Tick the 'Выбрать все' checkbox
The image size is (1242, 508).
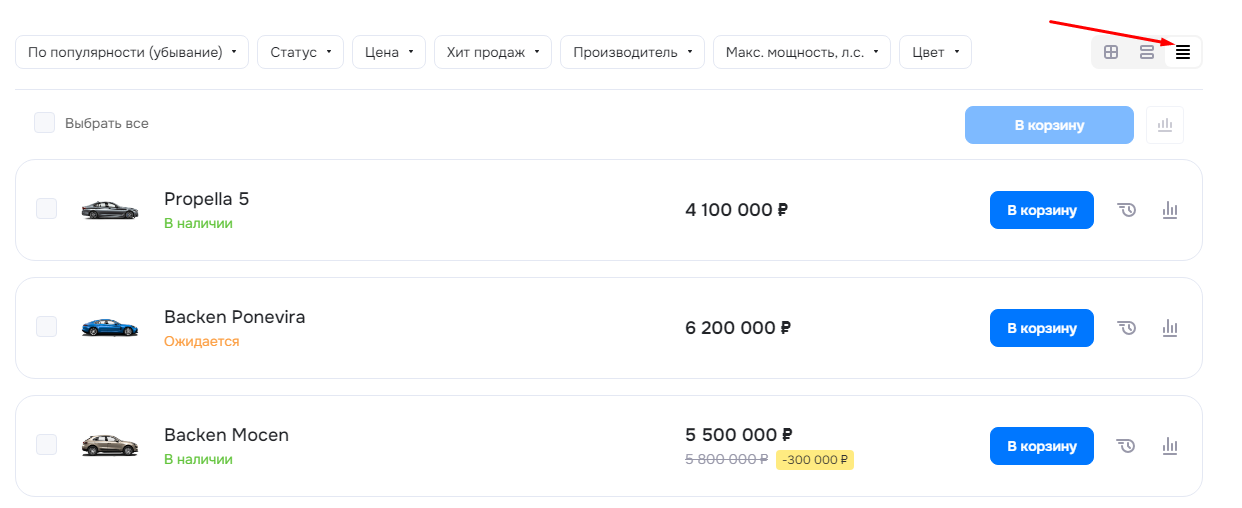click(45, 123)
